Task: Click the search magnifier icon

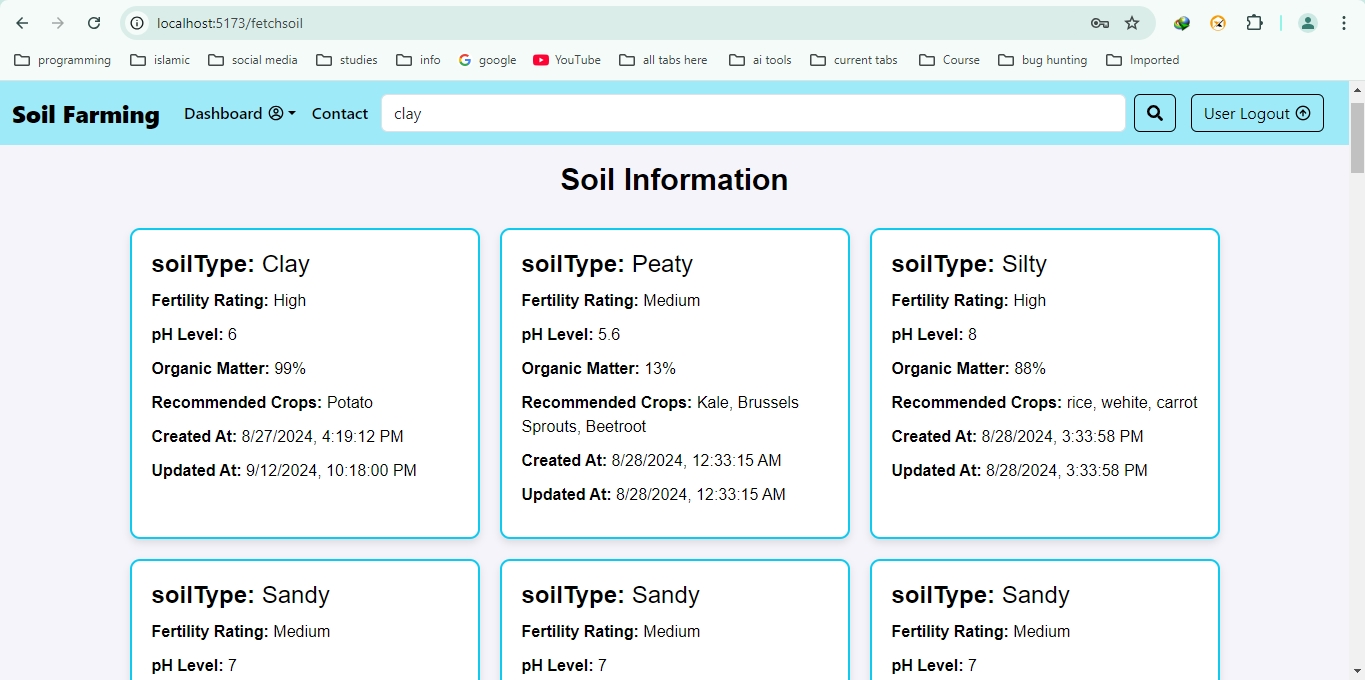Action: (1154, 113)
